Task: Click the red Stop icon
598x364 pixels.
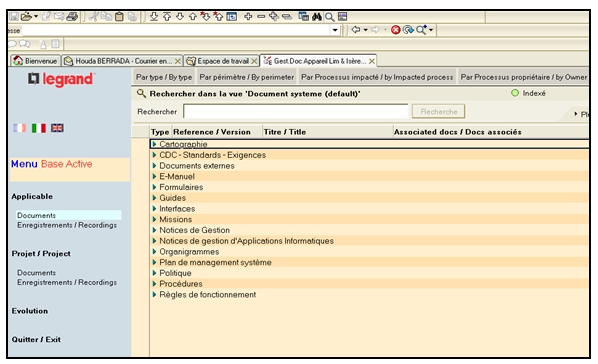Action: [x=395, y=30]
